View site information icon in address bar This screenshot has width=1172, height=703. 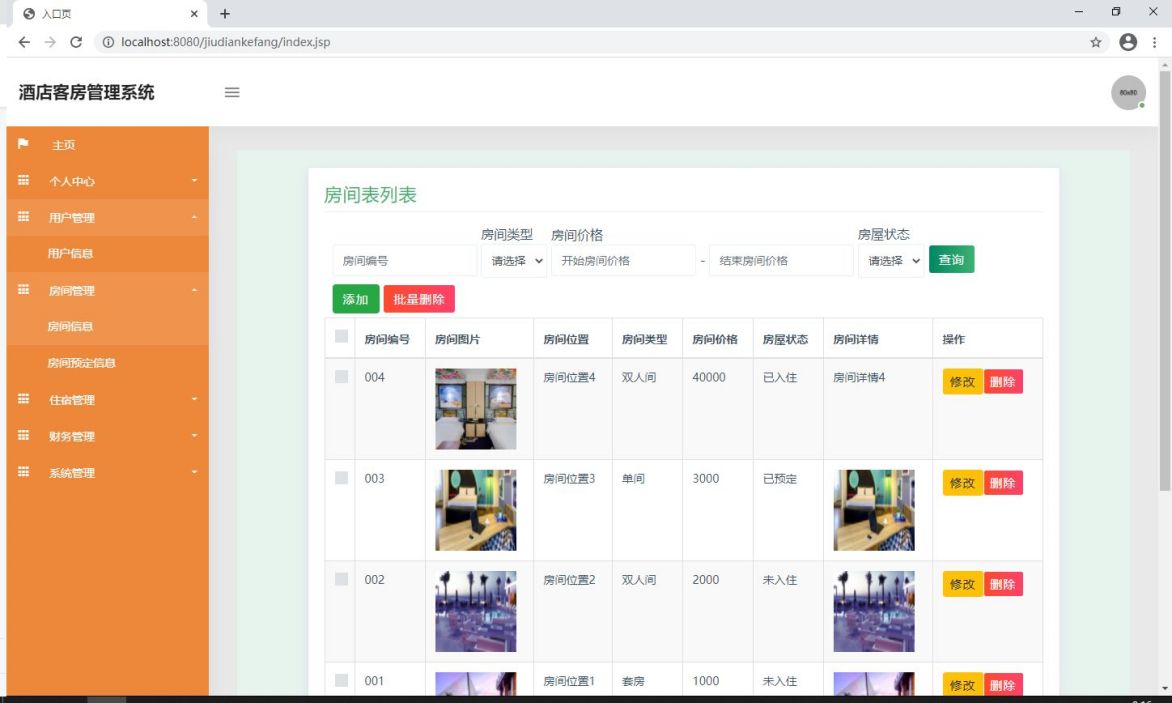point(108,42)
